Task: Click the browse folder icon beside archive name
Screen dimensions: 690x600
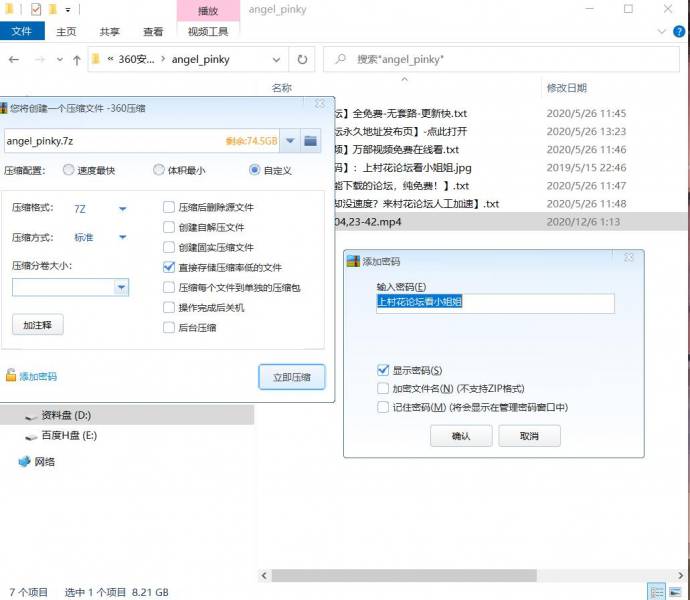Action: (x=311, y=141)
